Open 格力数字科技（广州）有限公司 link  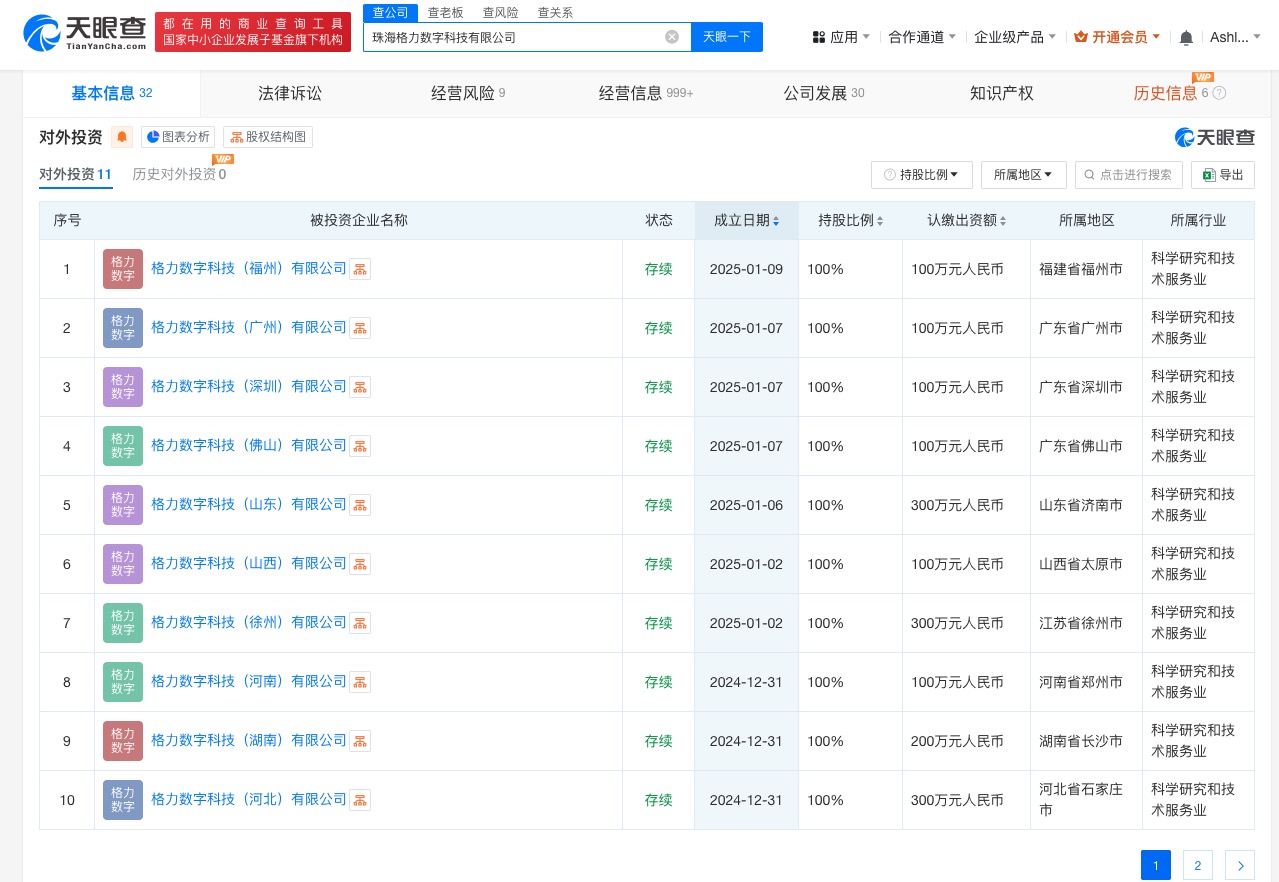point(248,327)
